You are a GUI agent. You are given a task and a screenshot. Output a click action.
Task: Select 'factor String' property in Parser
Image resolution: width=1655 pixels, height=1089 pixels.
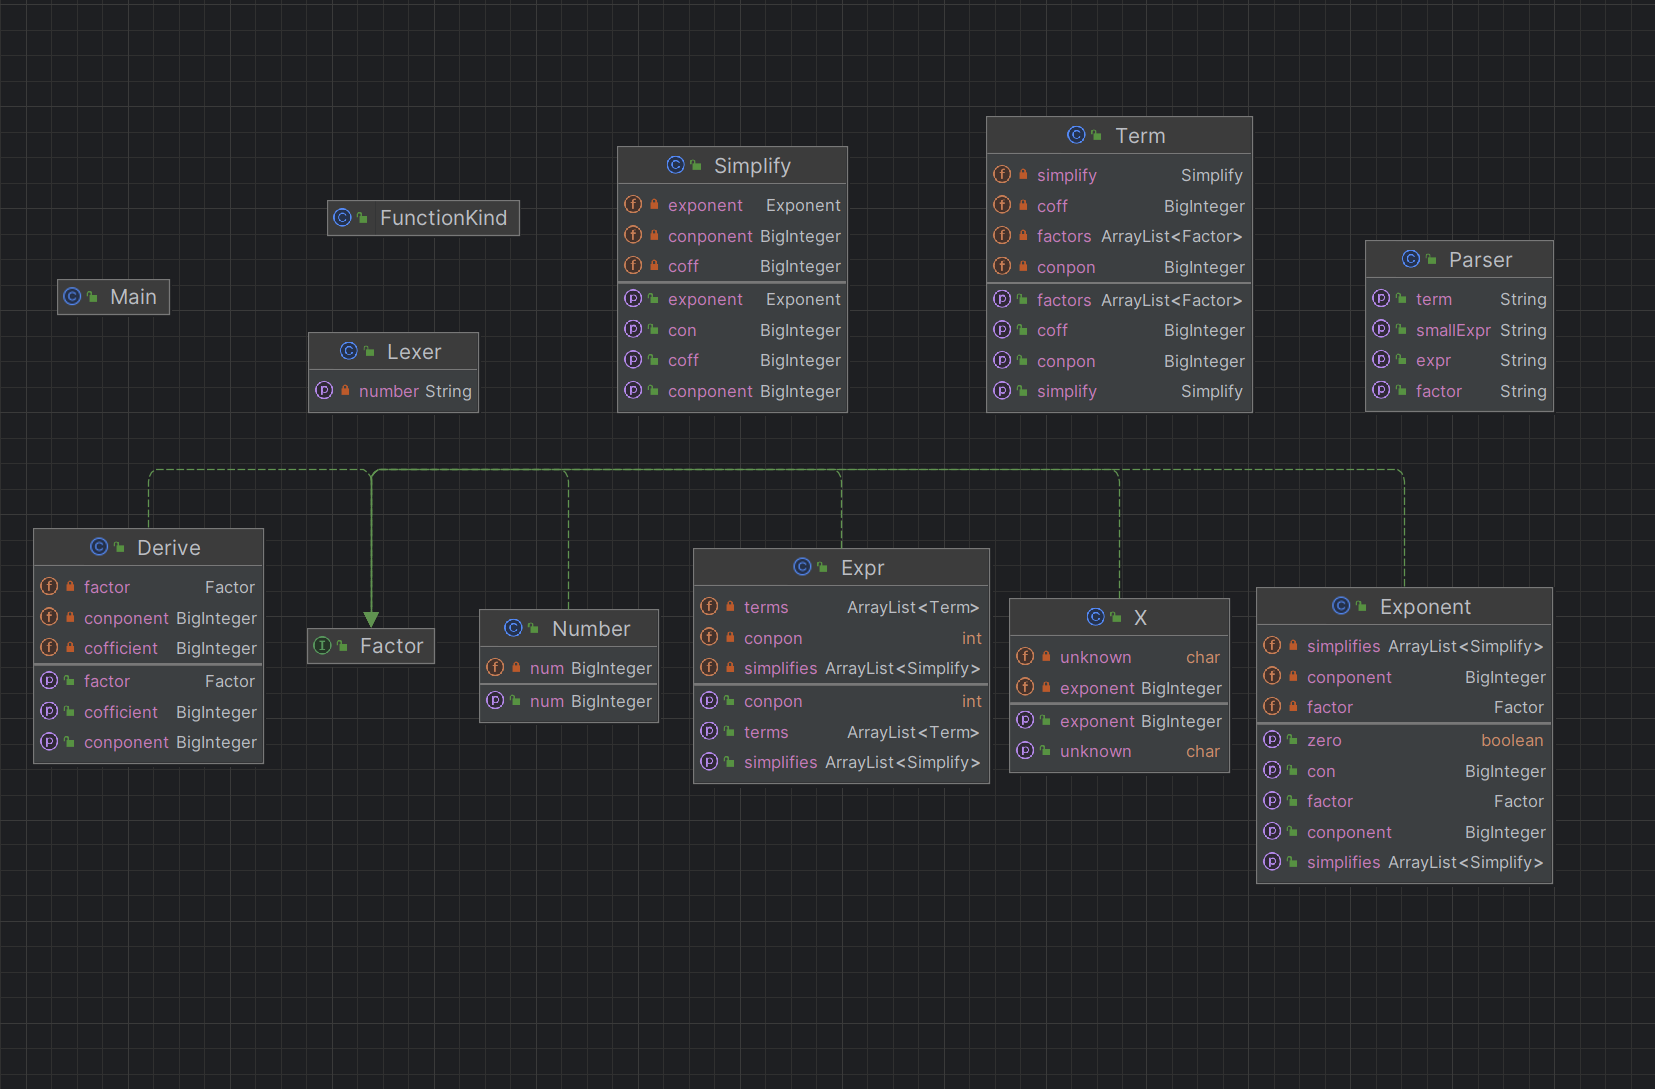pyautogui.click(x=1459, y=391)
